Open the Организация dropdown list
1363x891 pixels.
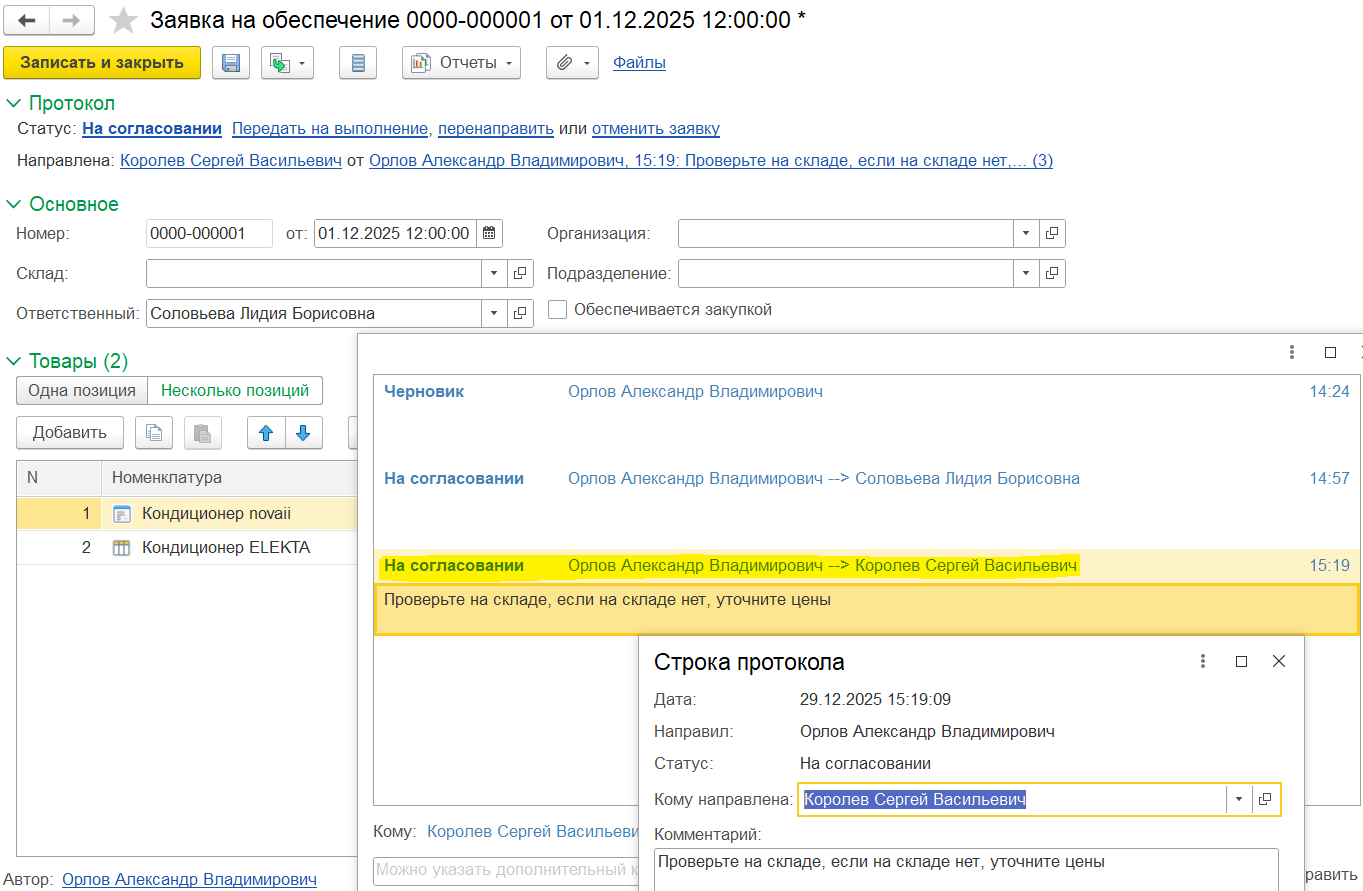pyautogui.click(x=1026, y=234)
